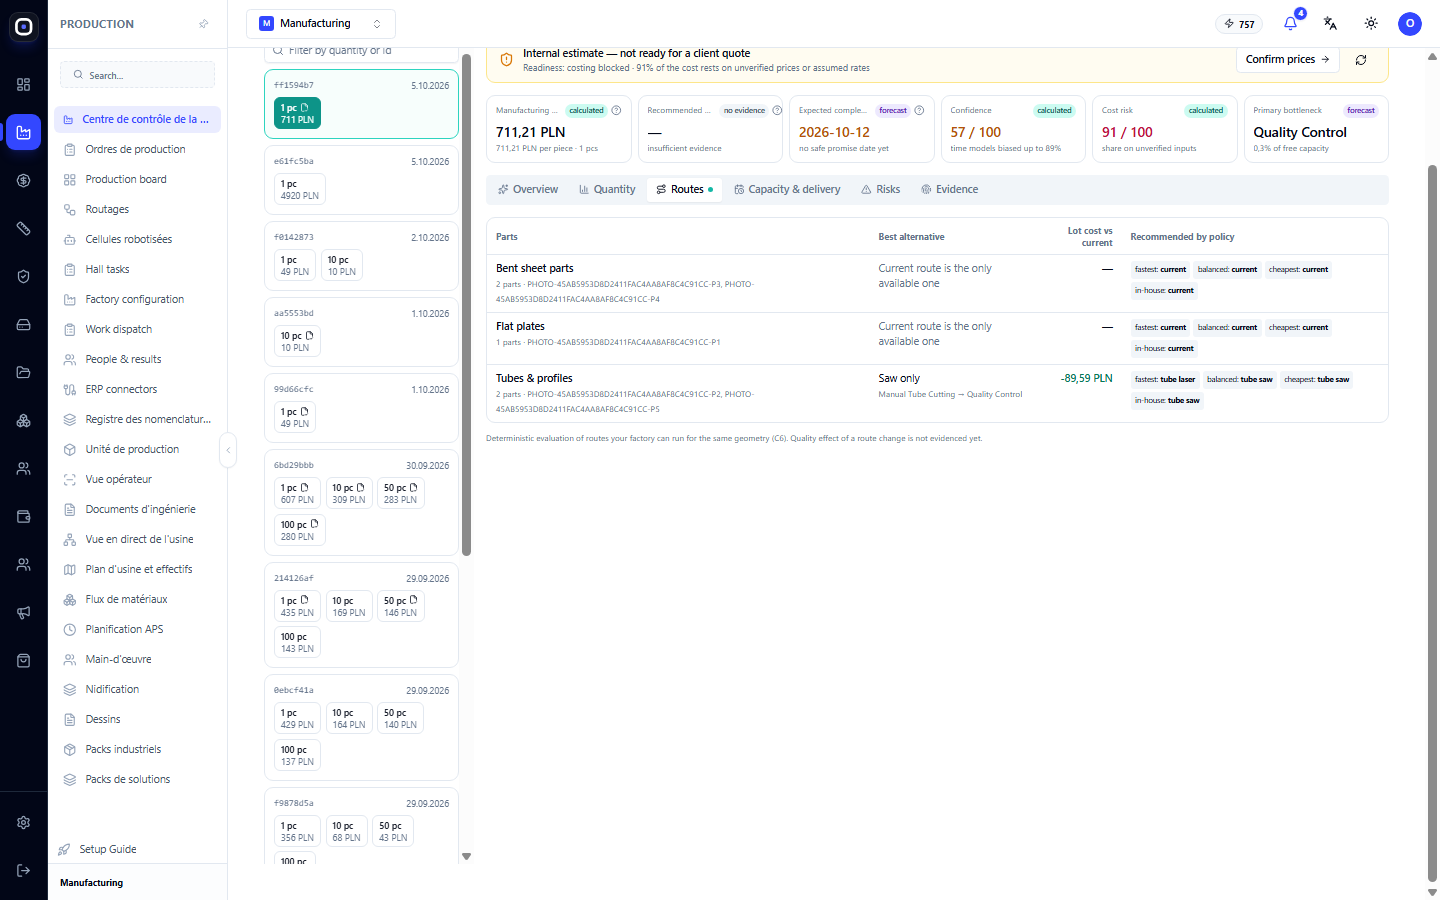Open Ordres de production in the sidebar
The height and width of the screenshot is (900, 1440).
pos(137,149)
